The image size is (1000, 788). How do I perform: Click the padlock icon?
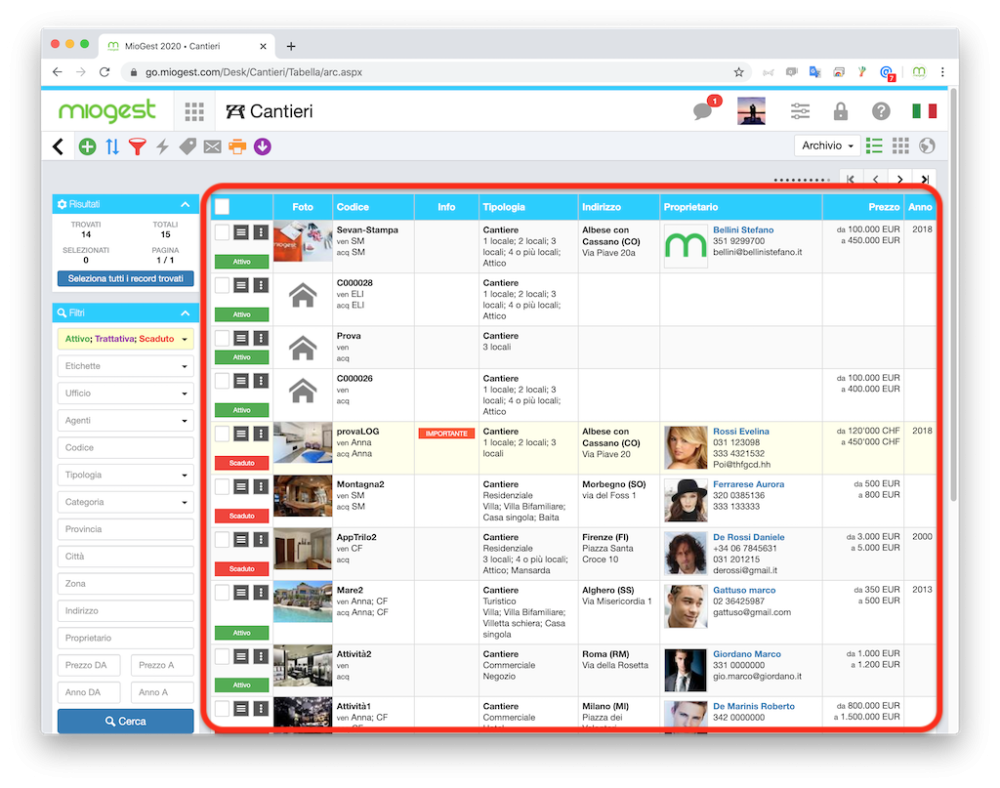[x=841, y=112]
